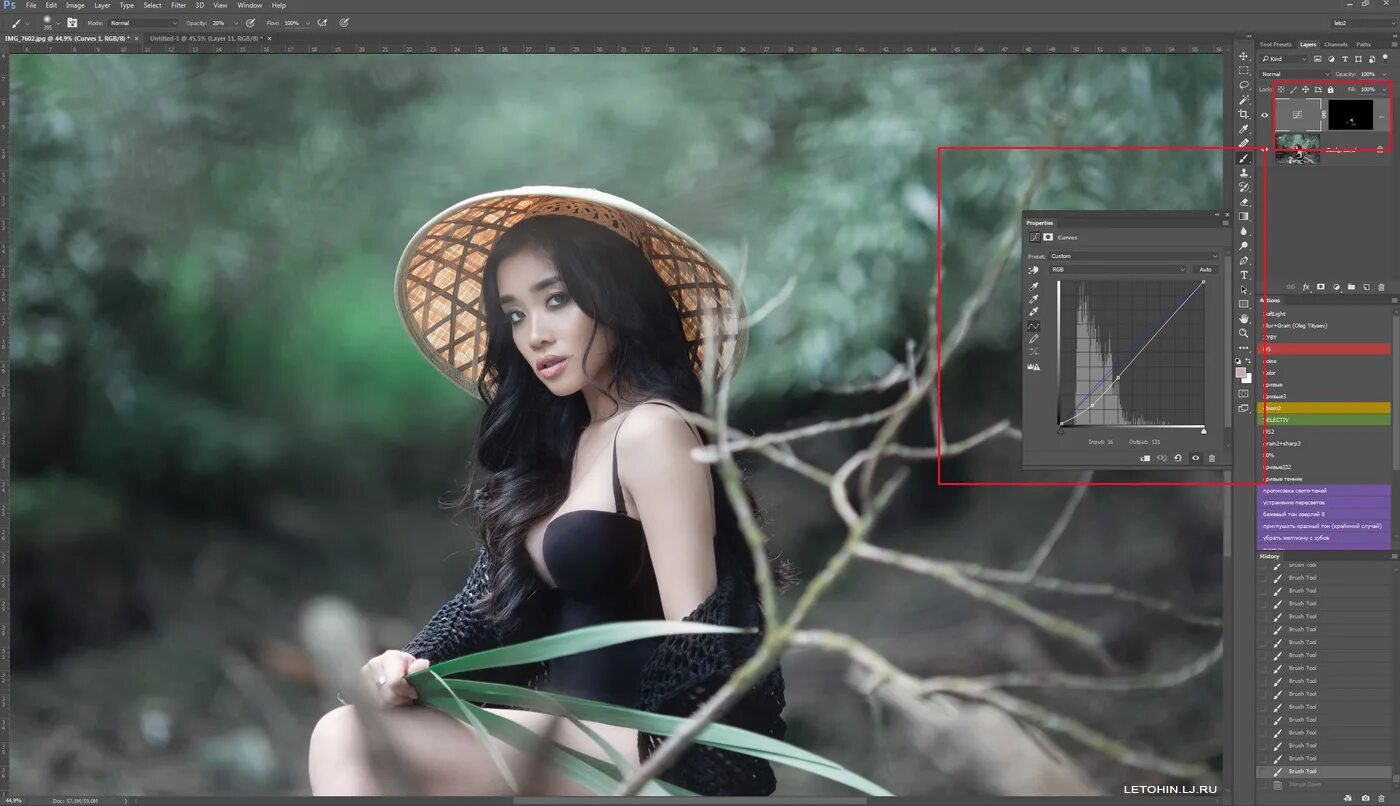Select the Move tool
This screenshot has height=806, width=1400.
click(1243, 56)
